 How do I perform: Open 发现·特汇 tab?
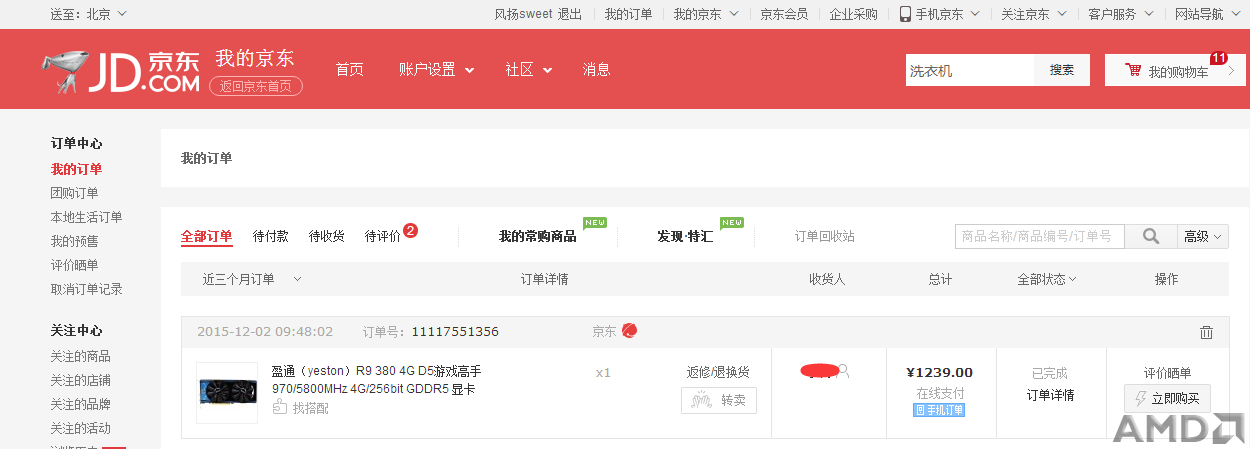(685, 236)
